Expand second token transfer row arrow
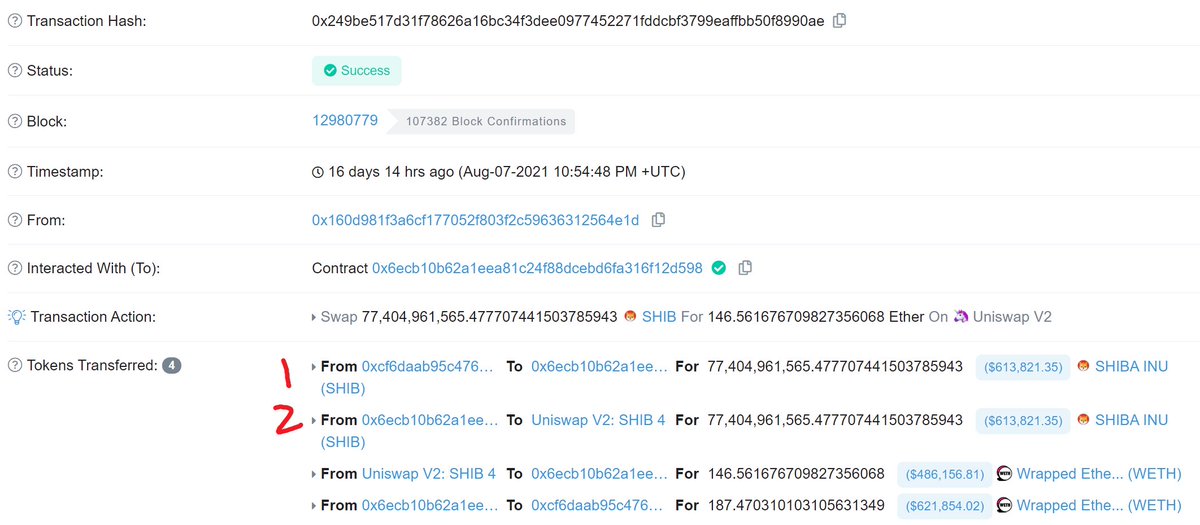The height and width of the screenshot is (525, 1200). pyautogui.click(x=315, y=421)
